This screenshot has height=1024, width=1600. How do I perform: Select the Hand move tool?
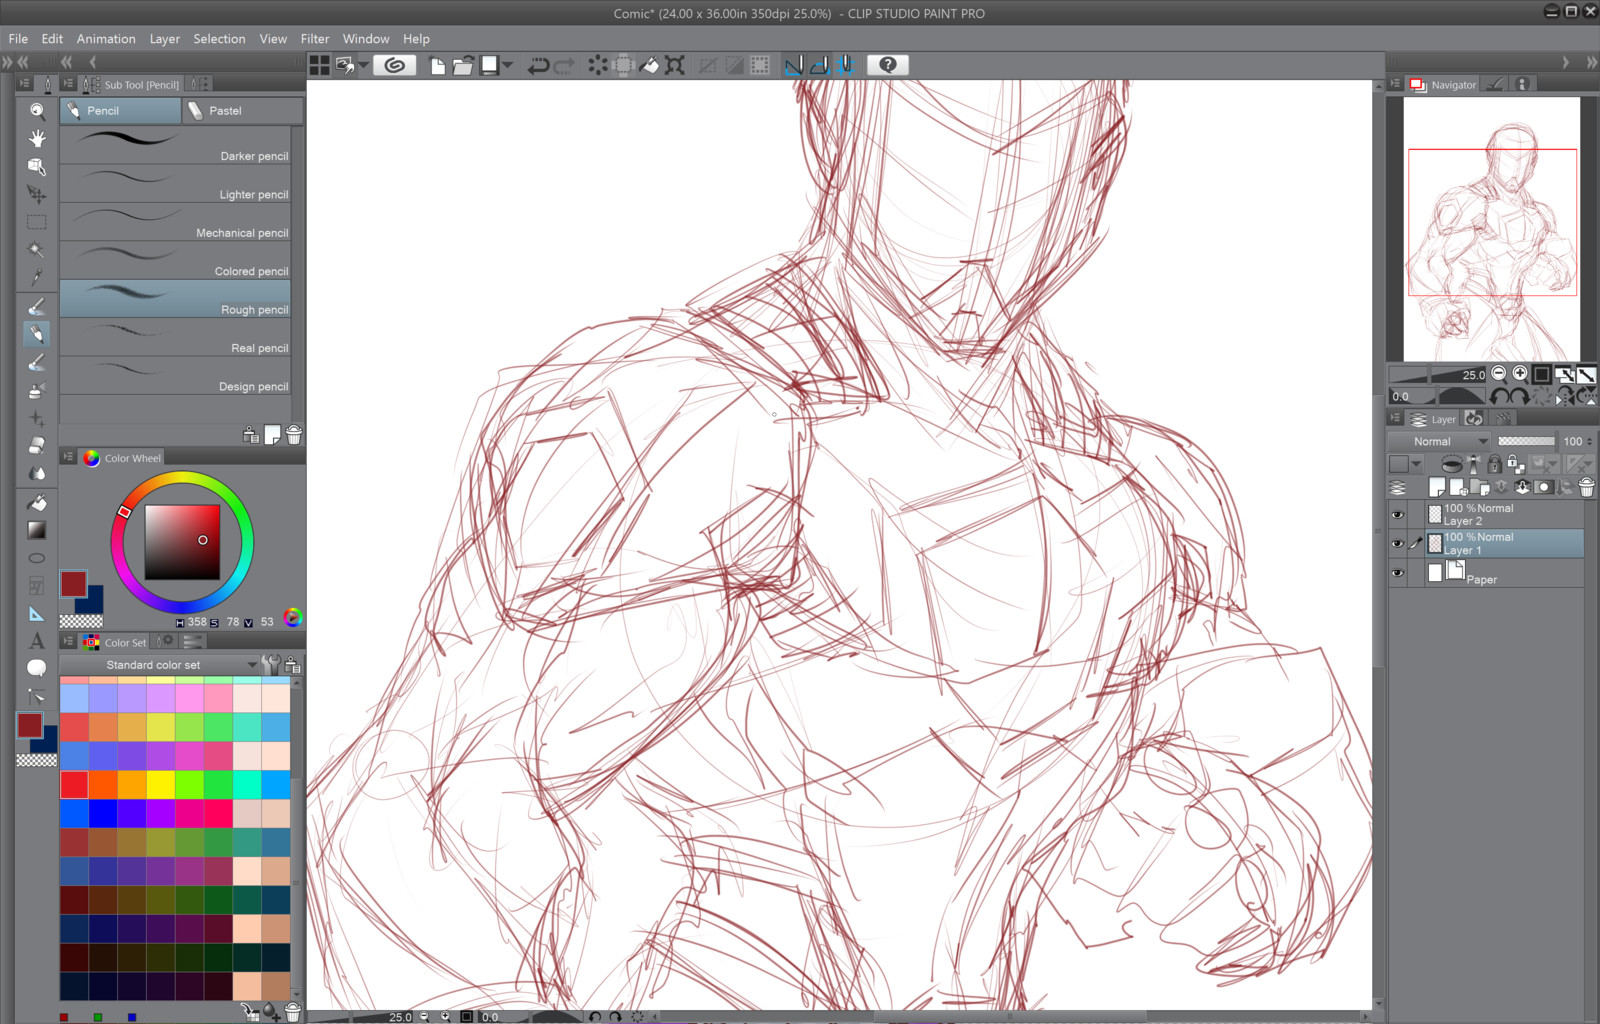(x=37, y=138)
